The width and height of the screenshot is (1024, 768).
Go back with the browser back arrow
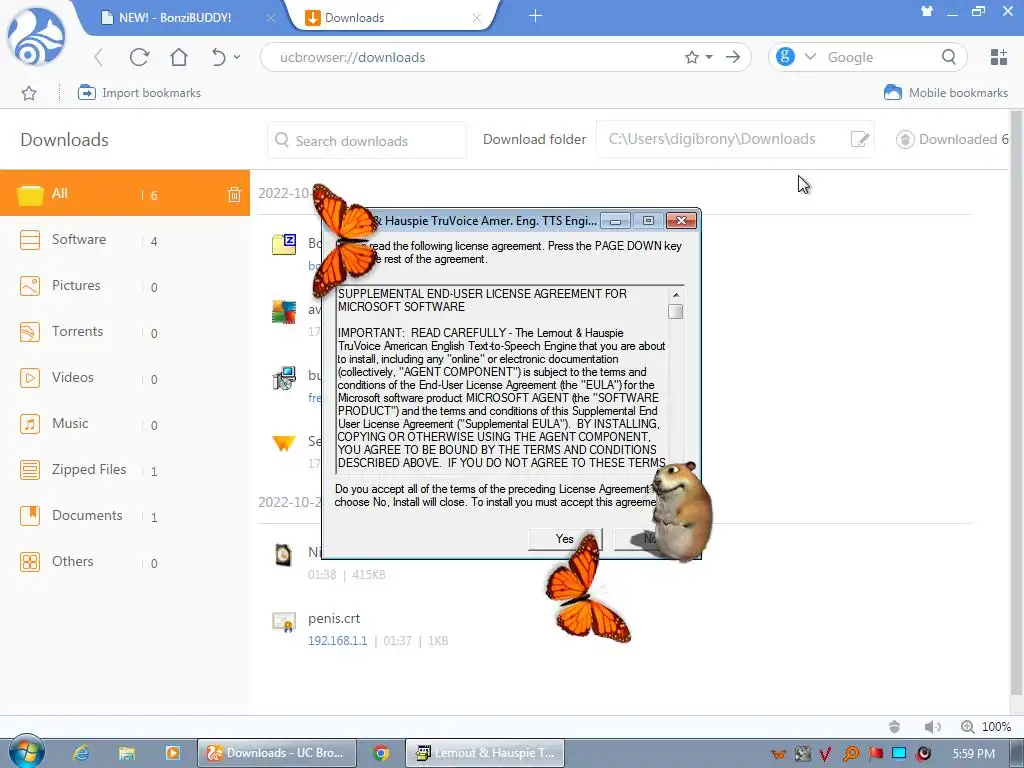99,57
